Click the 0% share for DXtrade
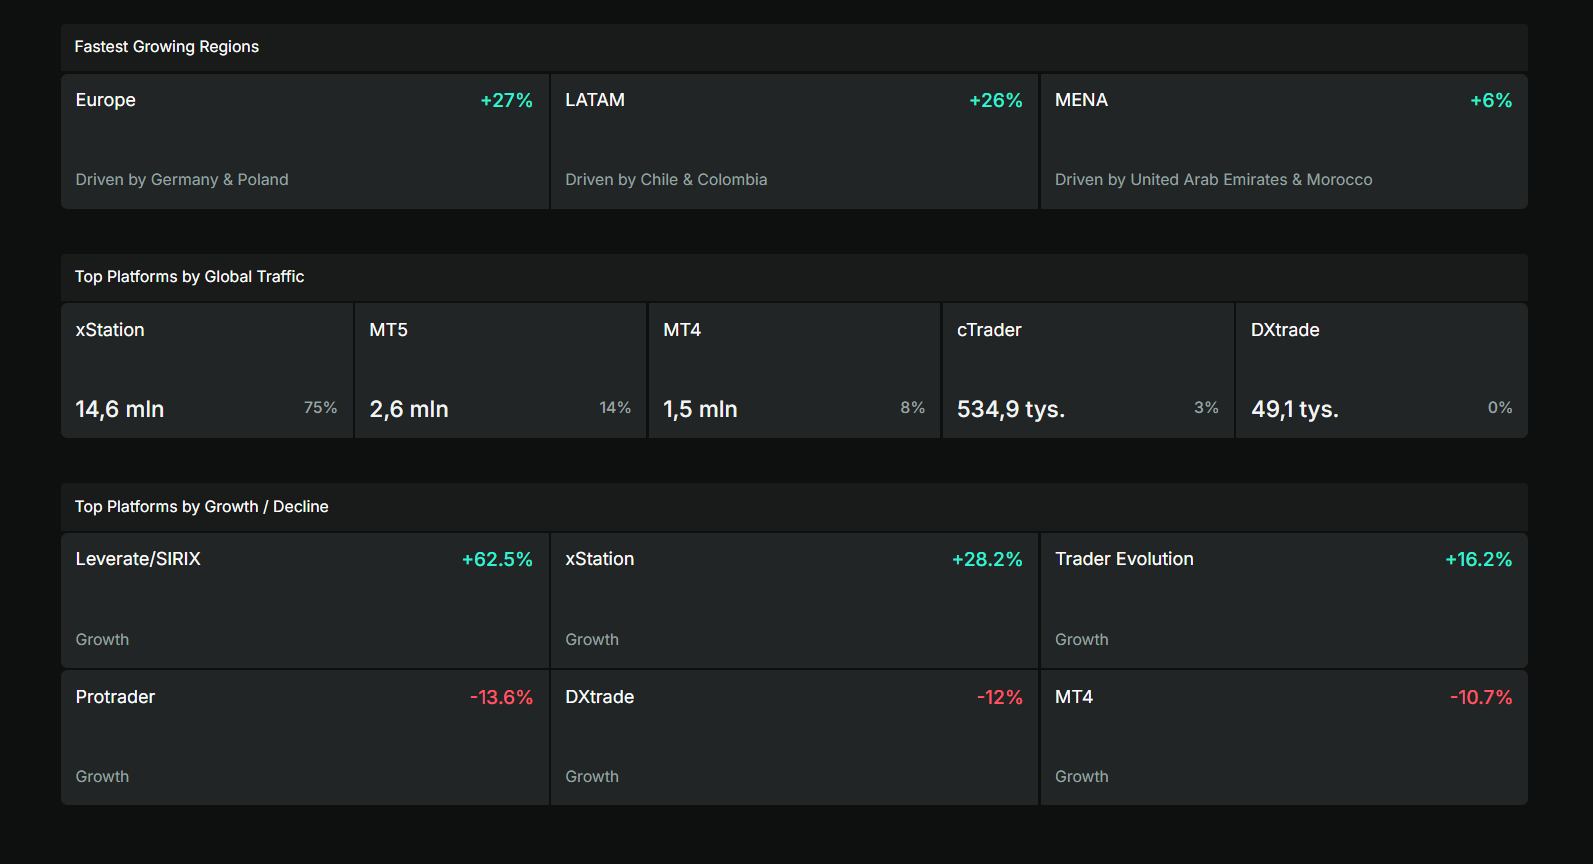 pos(1500,408)
